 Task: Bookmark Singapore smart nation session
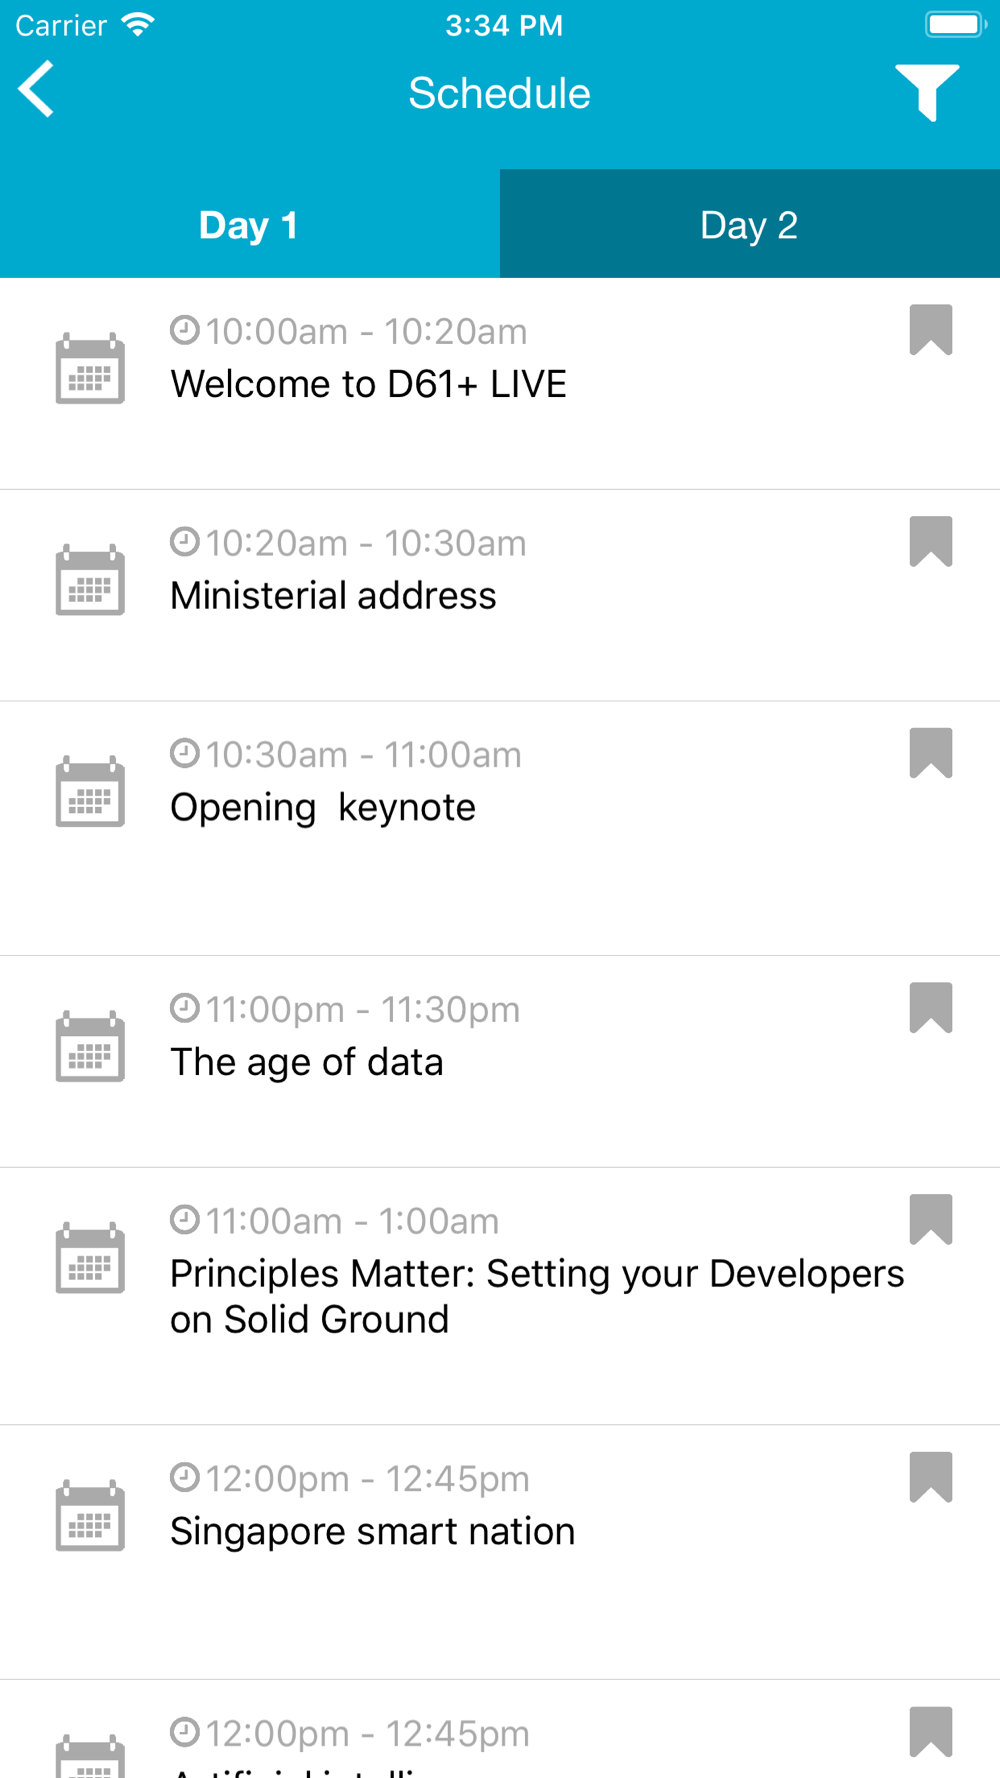click(x=930, y=1478)
